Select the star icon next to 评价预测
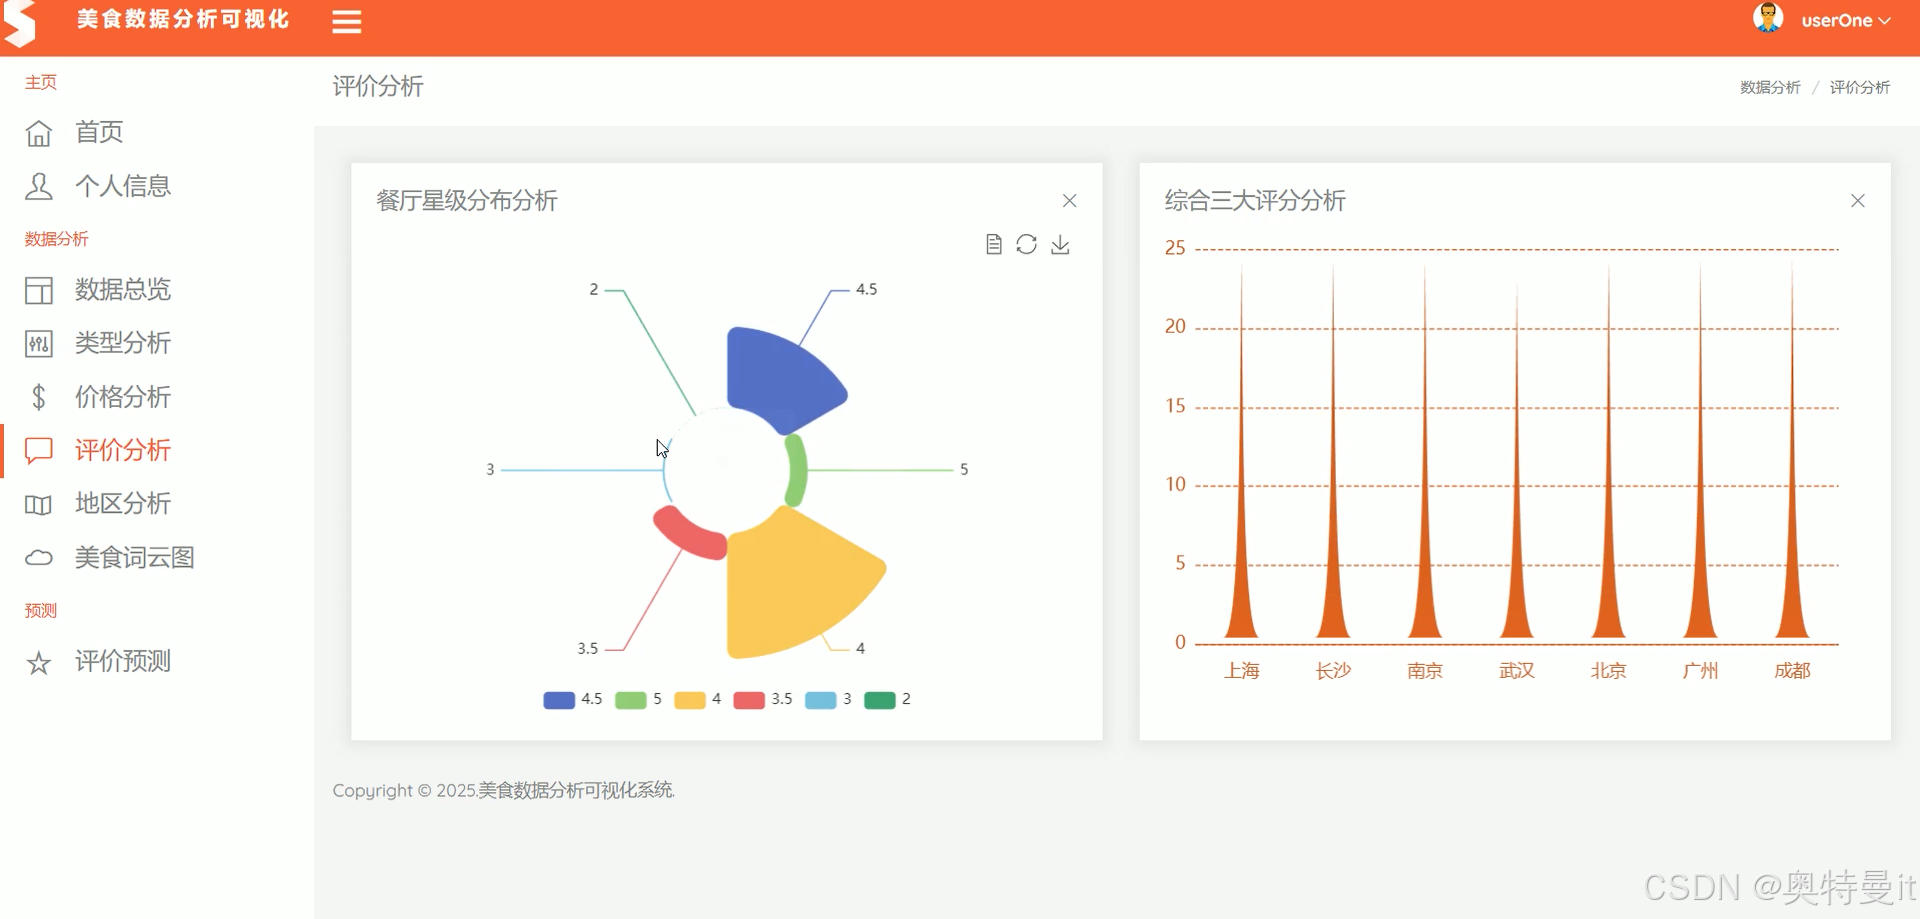This screenshot has width=1920, height=919. click(38, 661)
